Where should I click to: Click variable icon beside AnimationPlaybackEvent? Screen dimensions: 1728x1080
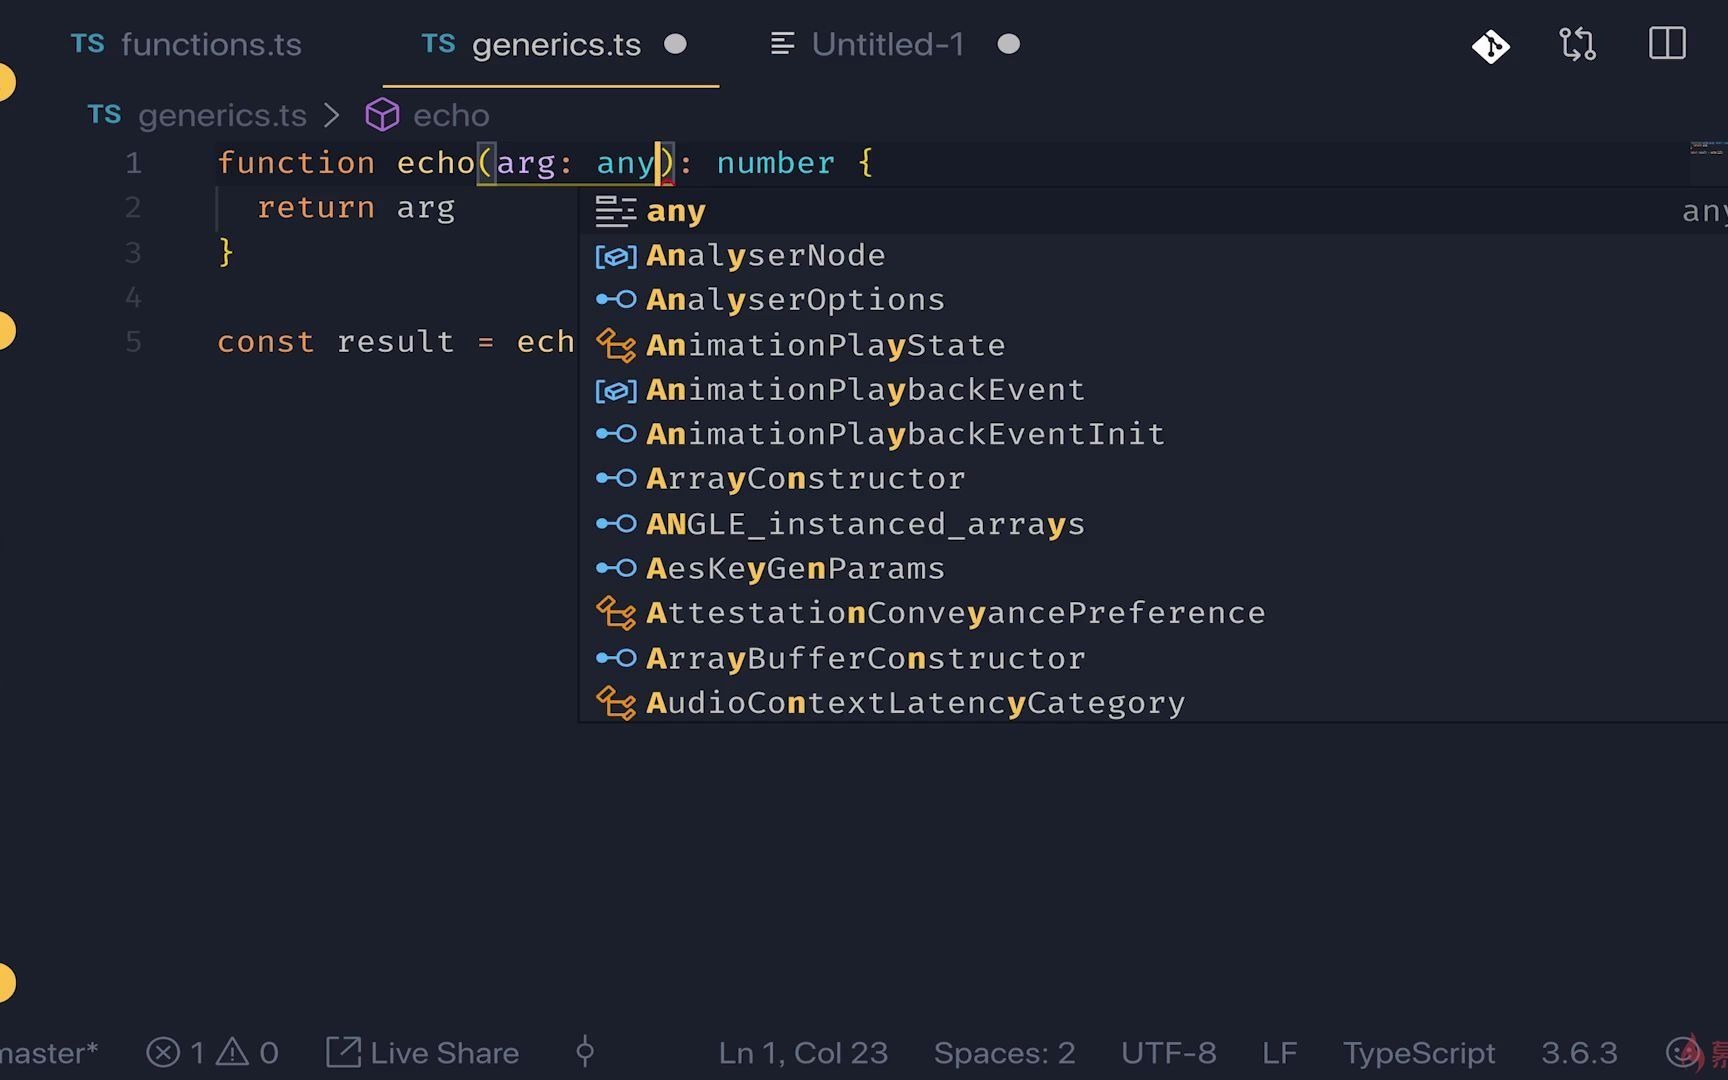point(615,390)
